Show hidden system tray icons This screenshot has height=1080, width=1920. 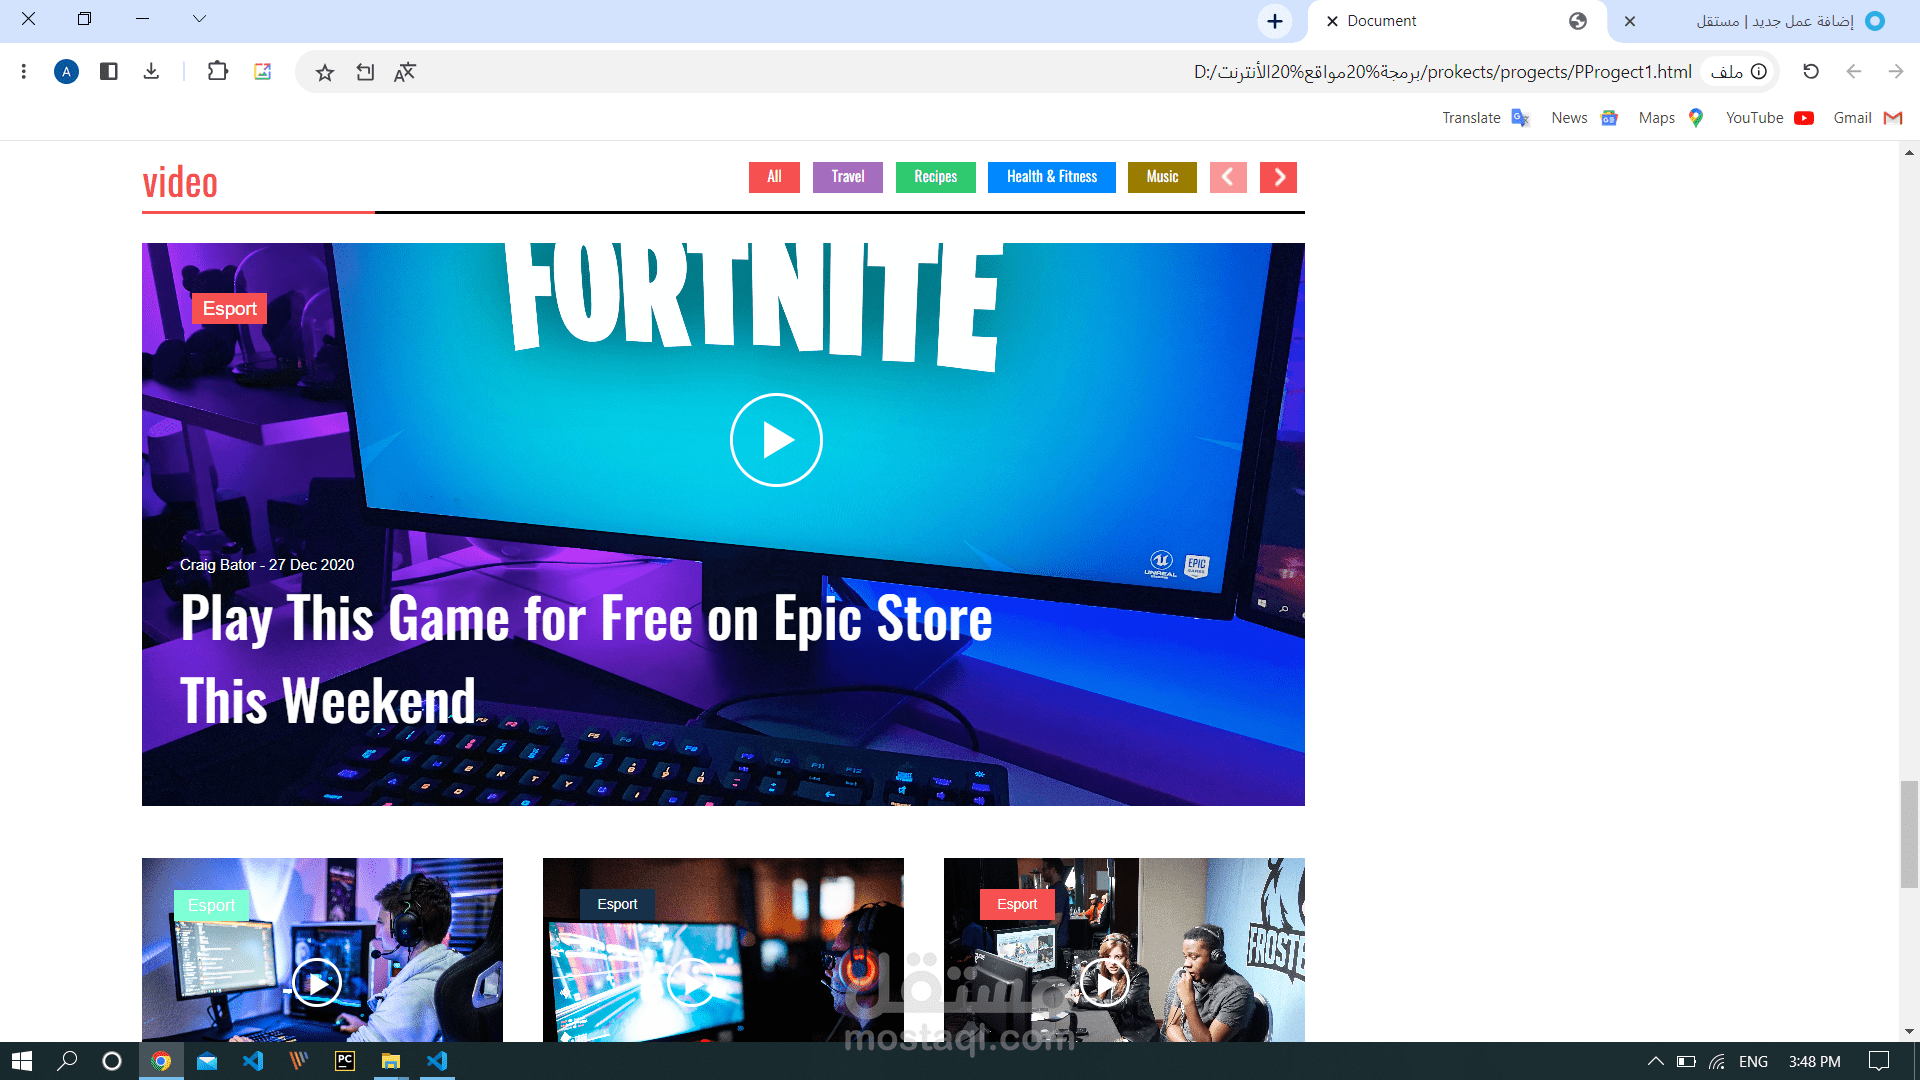(x=1655, y=1061)
